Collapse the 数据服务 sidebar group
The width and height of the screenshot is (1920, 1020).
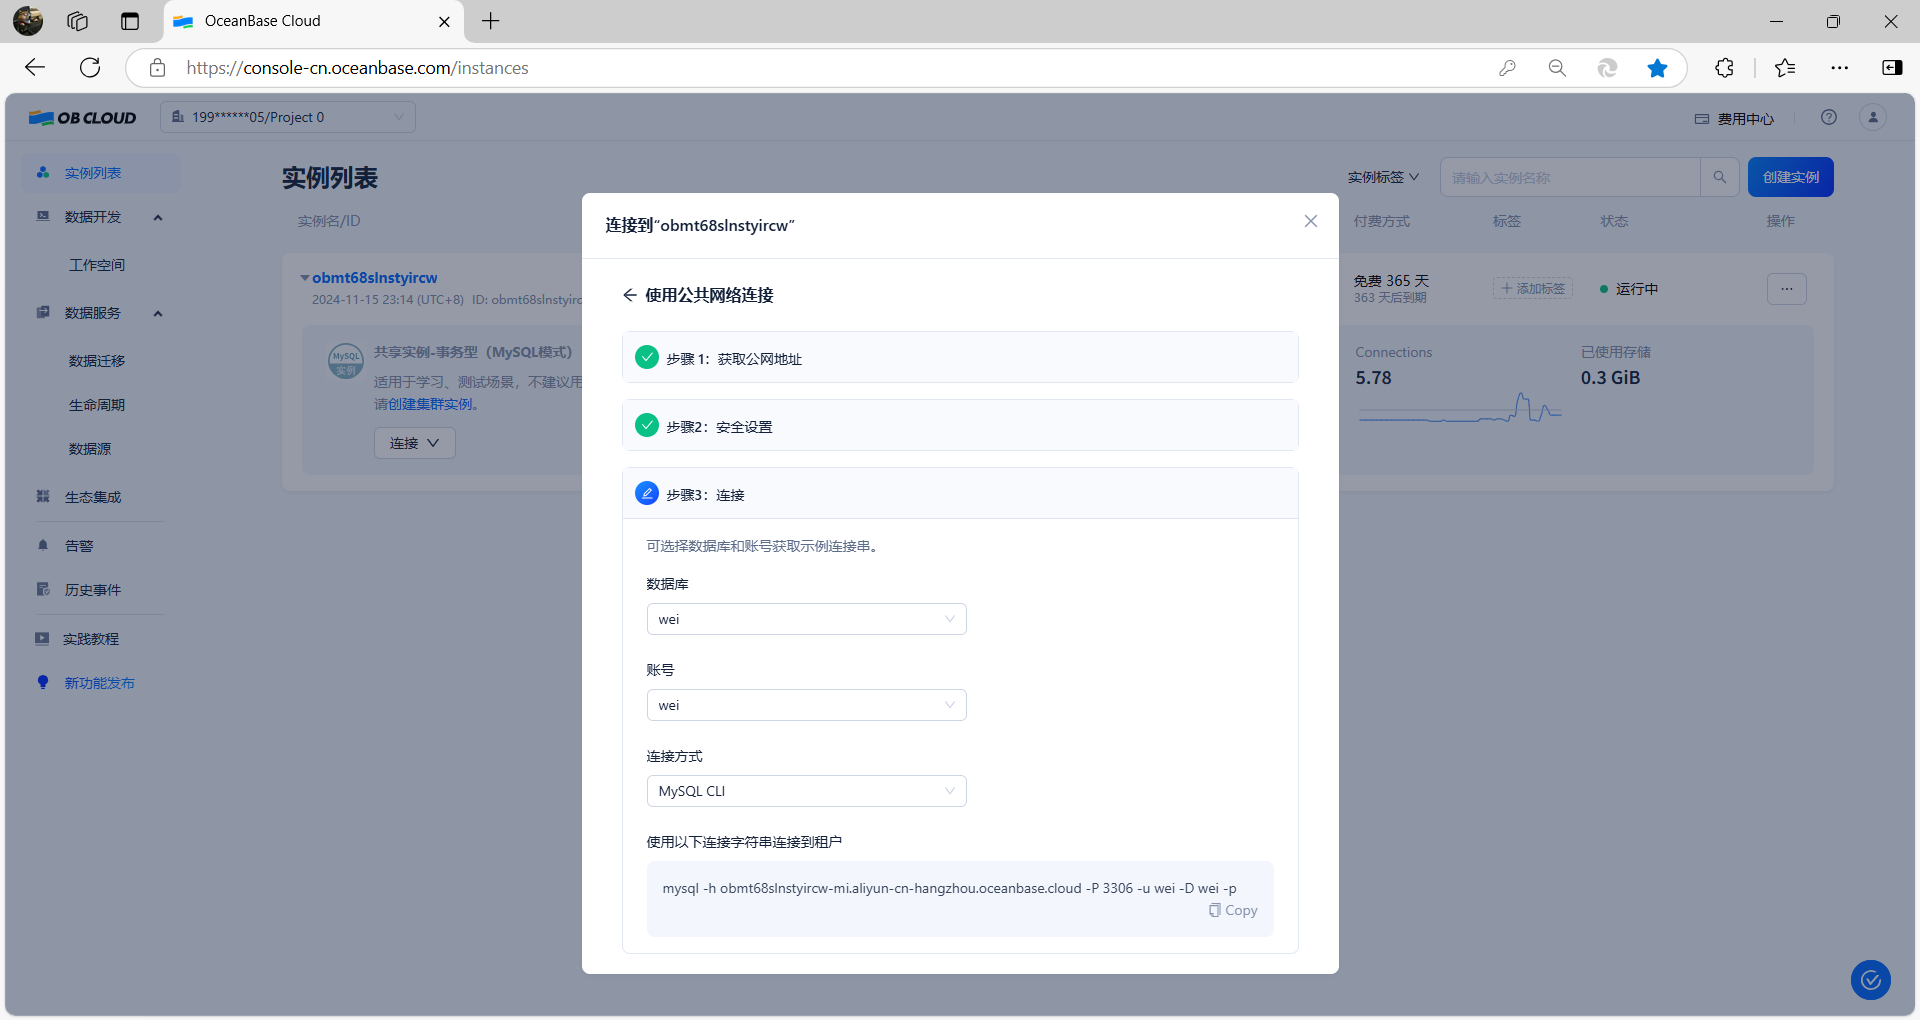pos(158,313)
